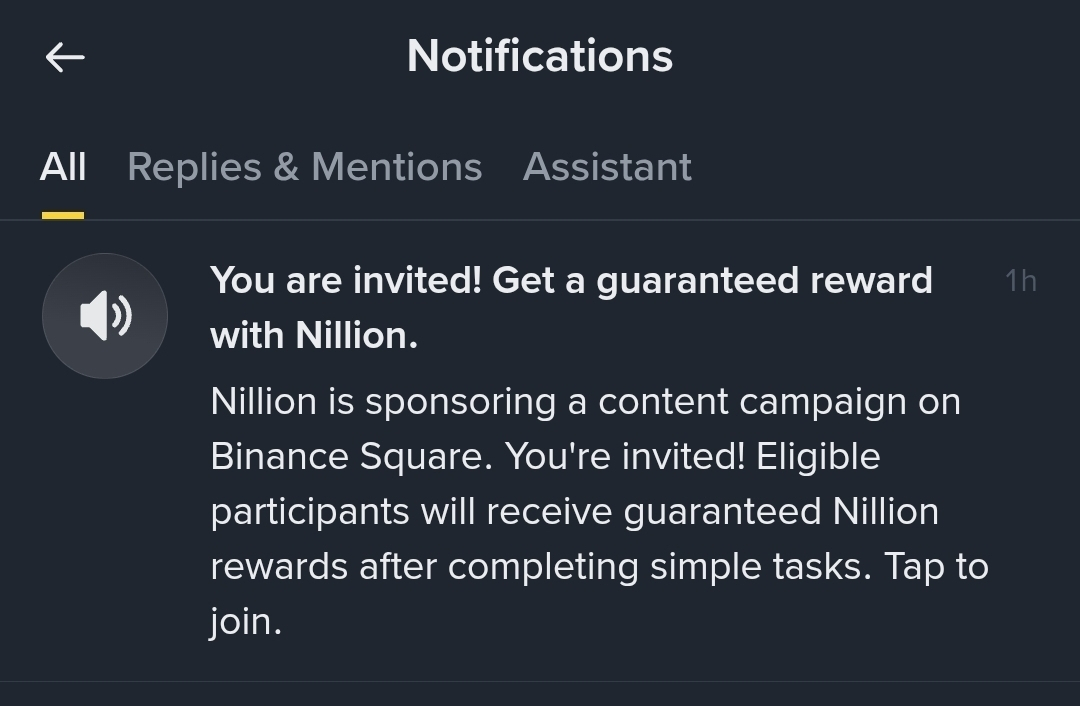
Task: Switch to the Replies & Mentions tab
Action: [x=304, y=167]
